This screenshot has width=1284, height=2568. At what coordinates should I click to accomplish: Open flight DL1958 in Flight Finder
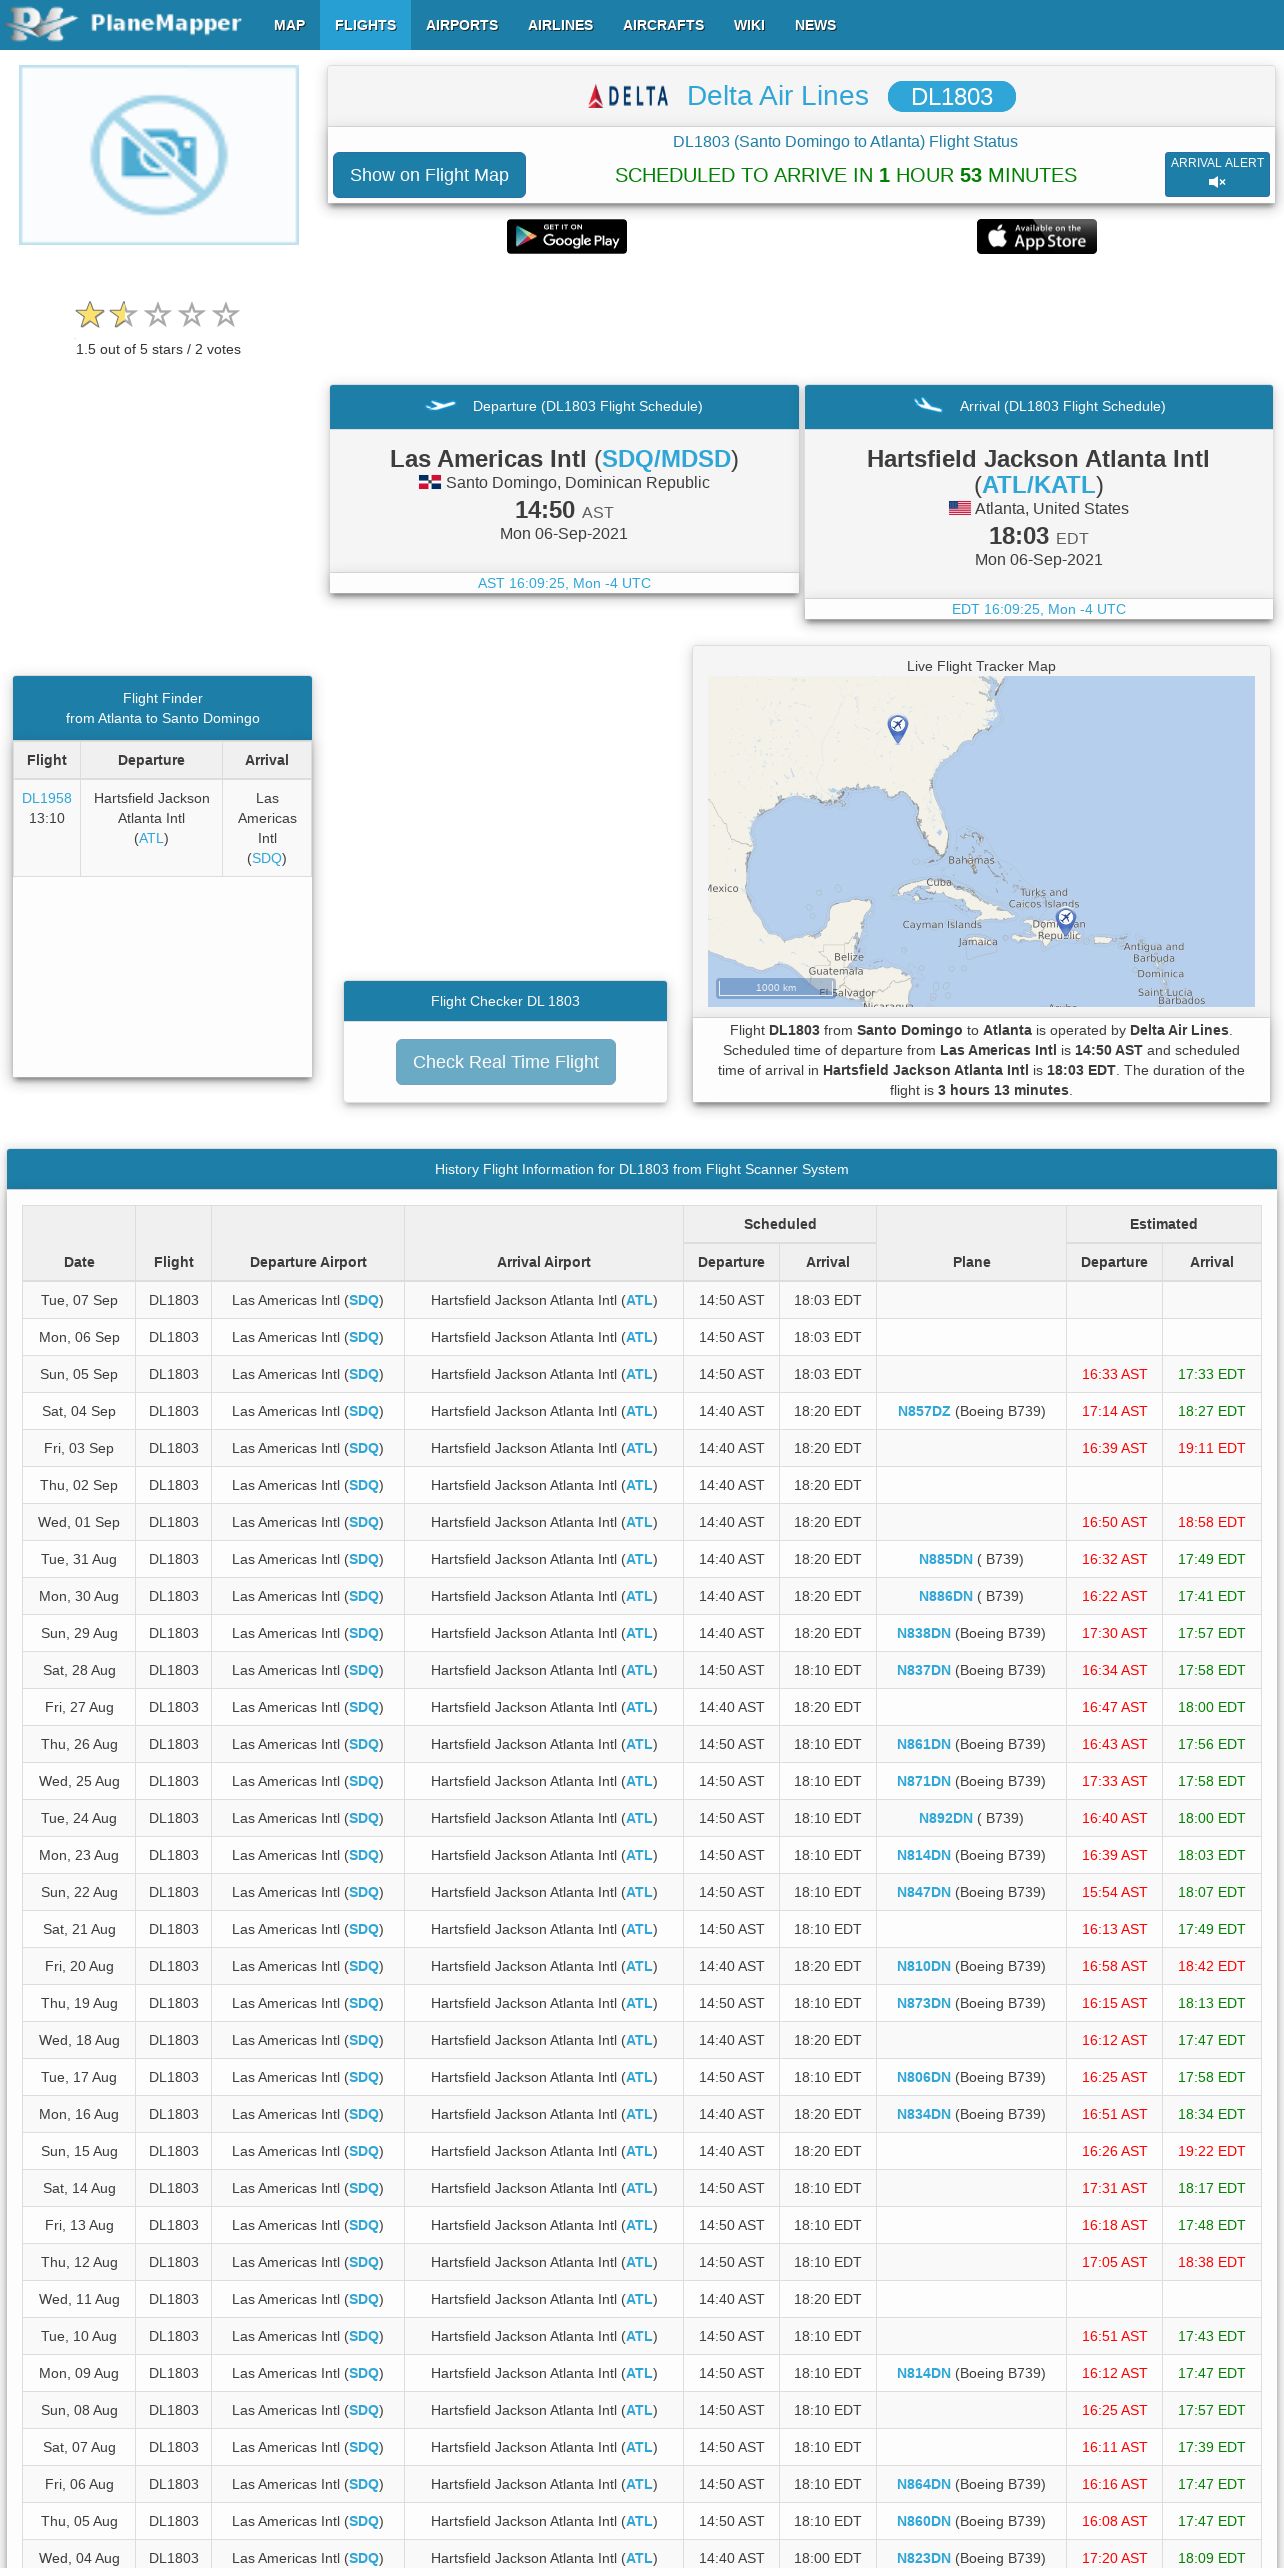(47, 798)
